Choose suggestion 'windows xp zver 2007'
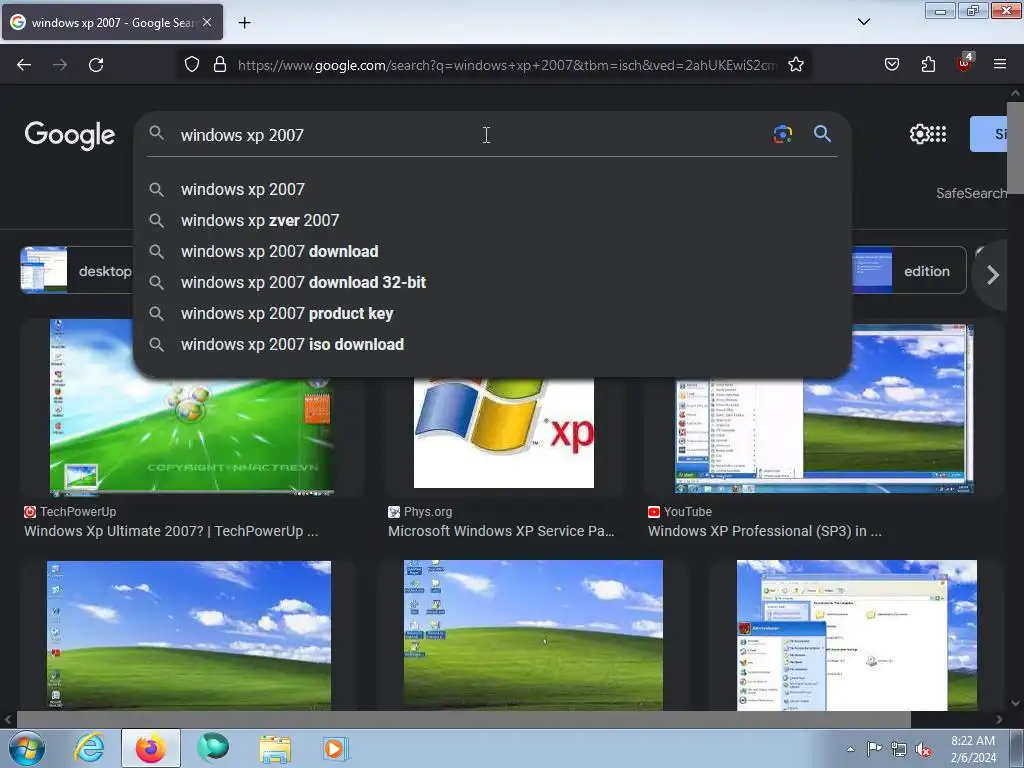 point(491,221)
